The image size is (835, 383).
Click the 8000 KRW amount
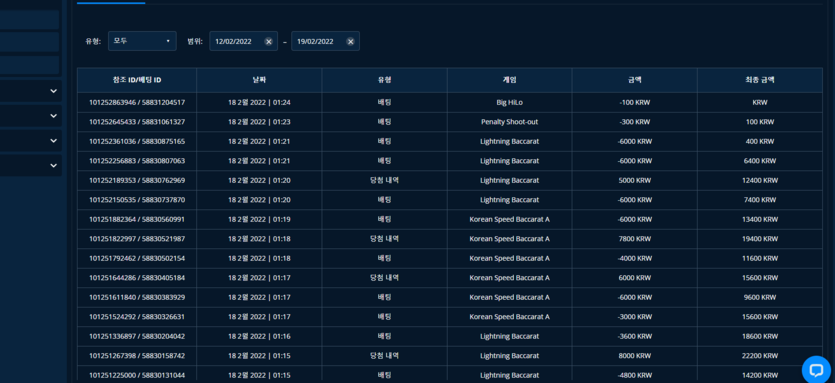[635, 355]
